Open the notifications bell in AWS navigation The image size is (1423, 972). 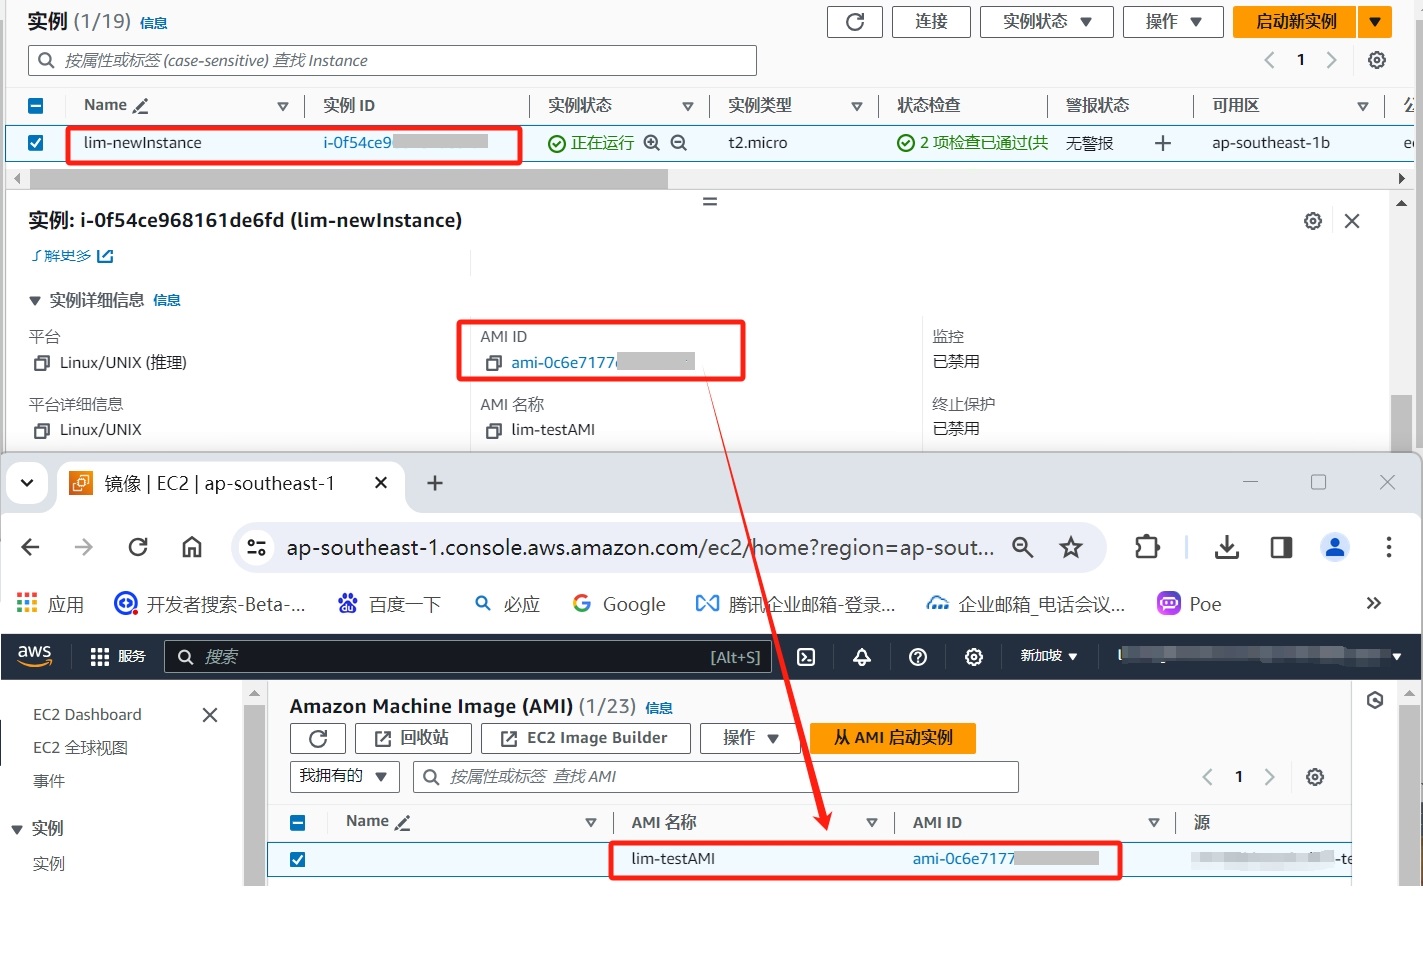(x=861, y=657)
